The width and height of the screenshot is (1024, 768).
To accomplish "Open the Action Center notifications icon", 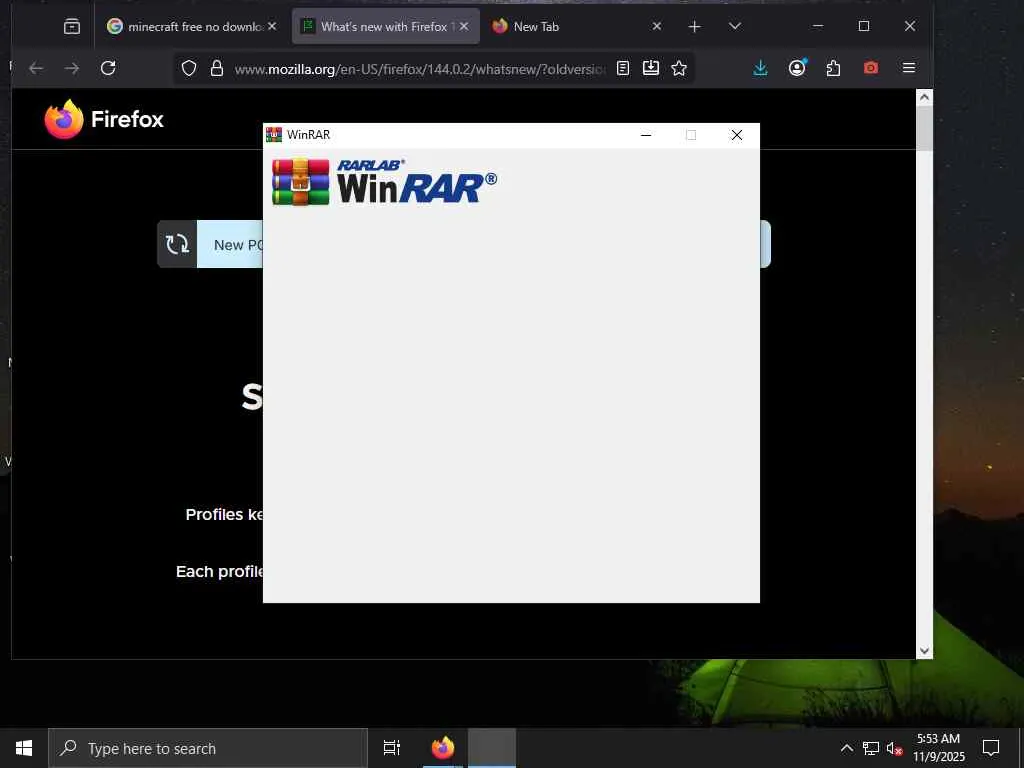I will tap(991, 748).
